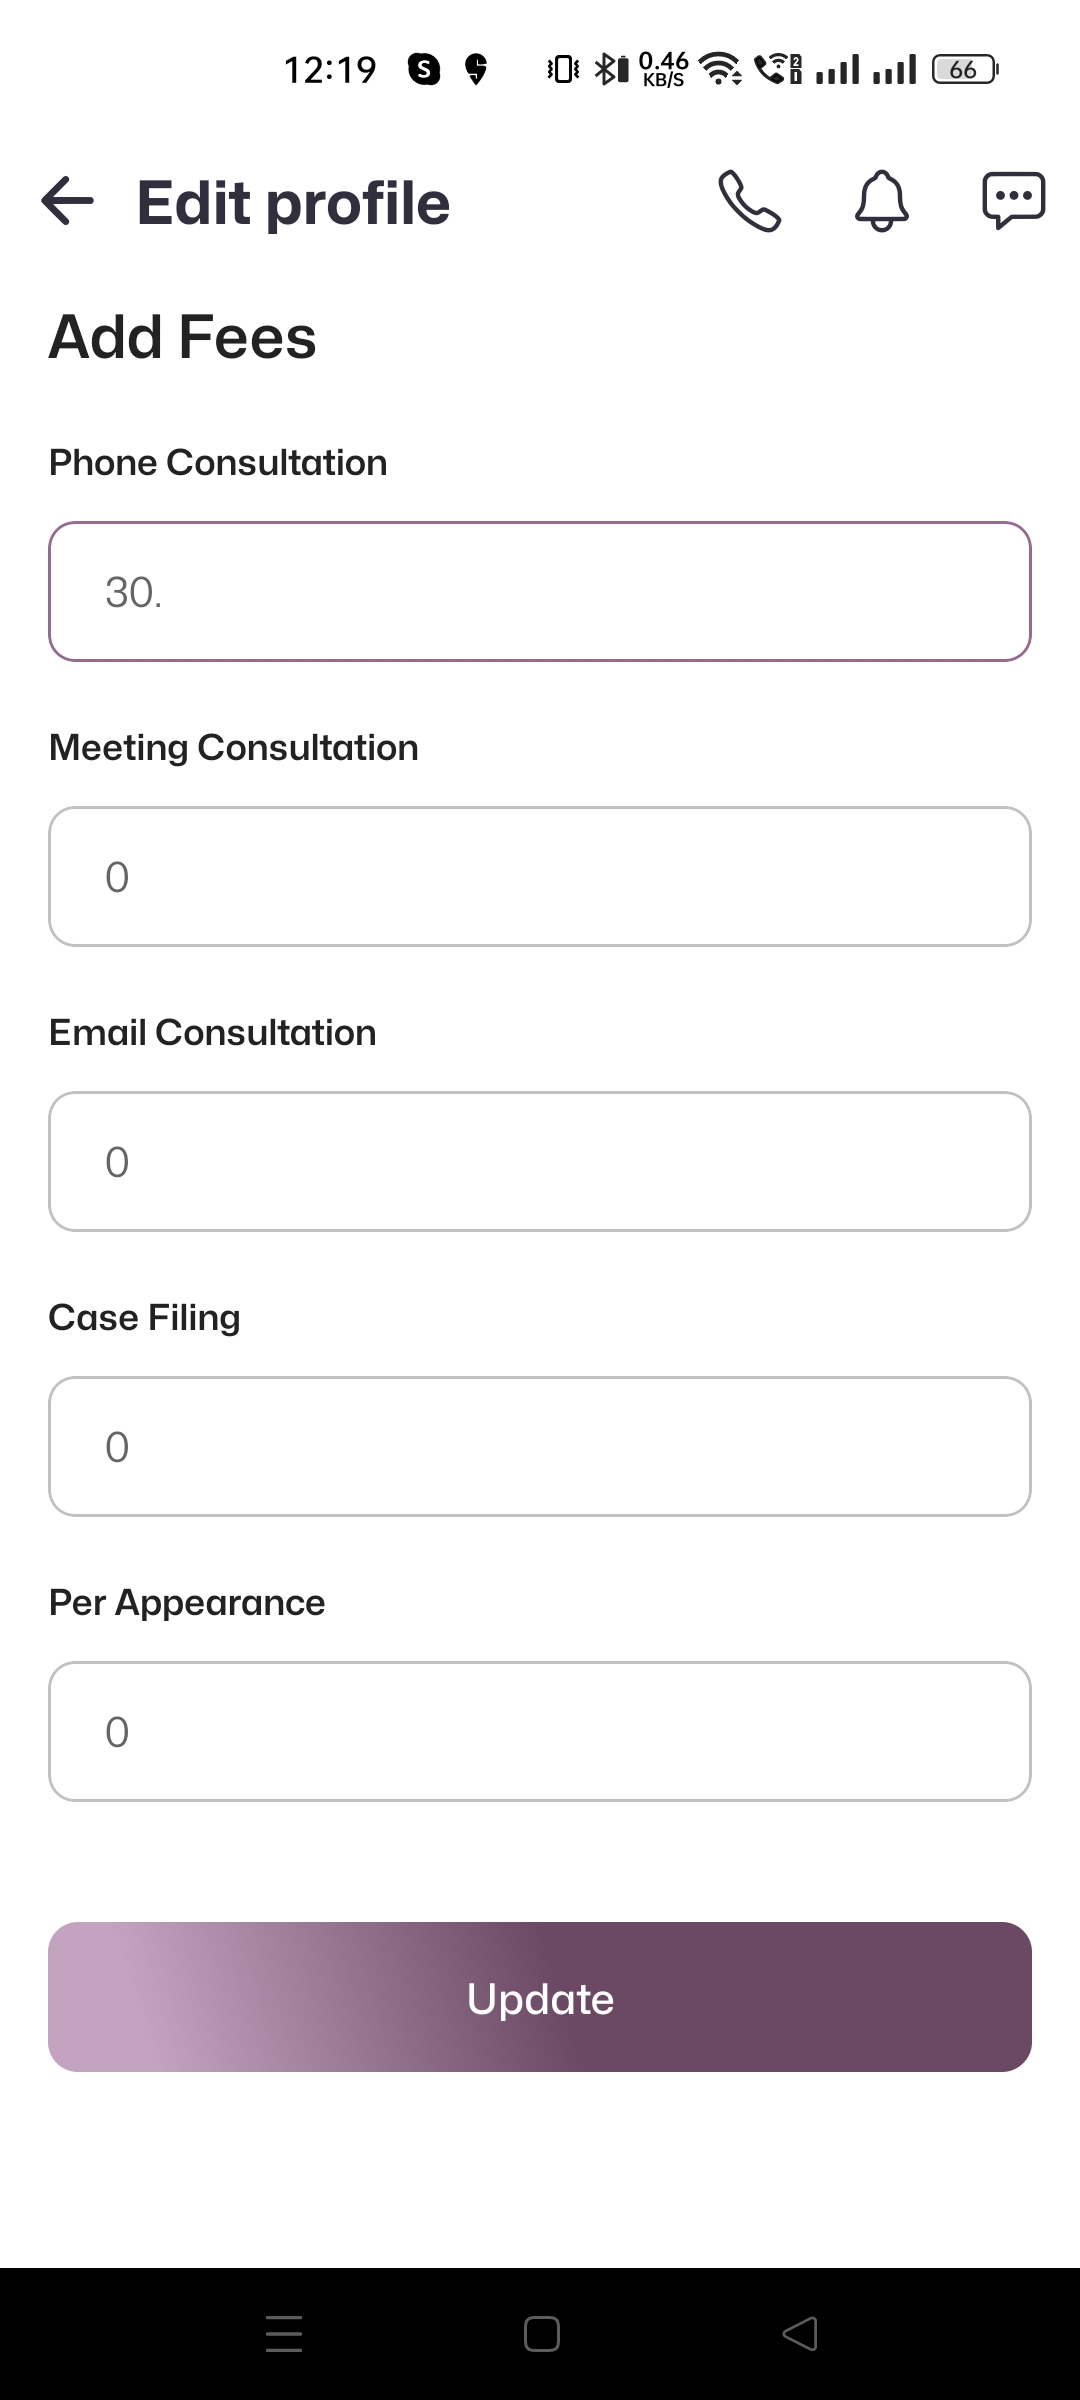The height and width of the screenshot is (2400, 1080).
Task: Tap the status bar clock
Action: pyautogui.click(x=330, y=70)
